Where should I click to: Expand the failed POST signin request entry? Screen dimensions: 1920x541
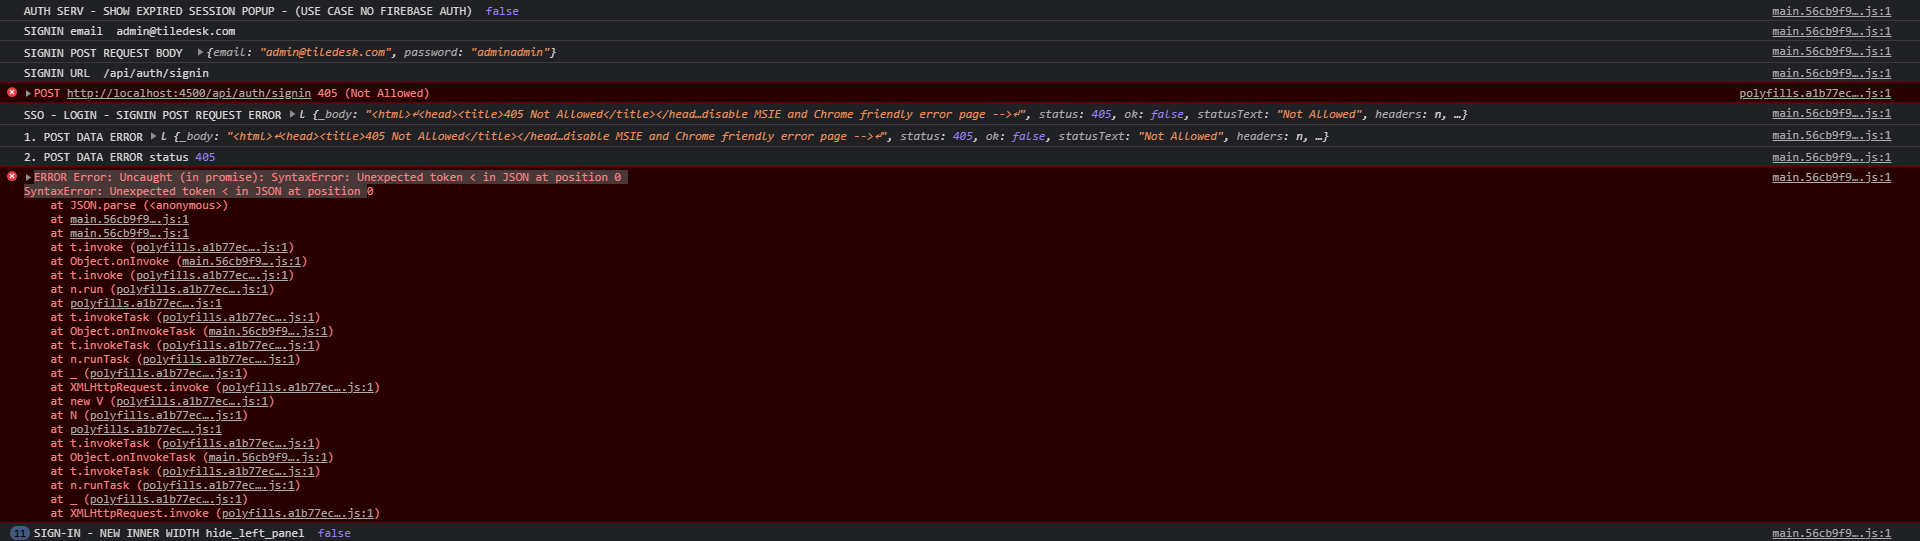tap(28, 93)
